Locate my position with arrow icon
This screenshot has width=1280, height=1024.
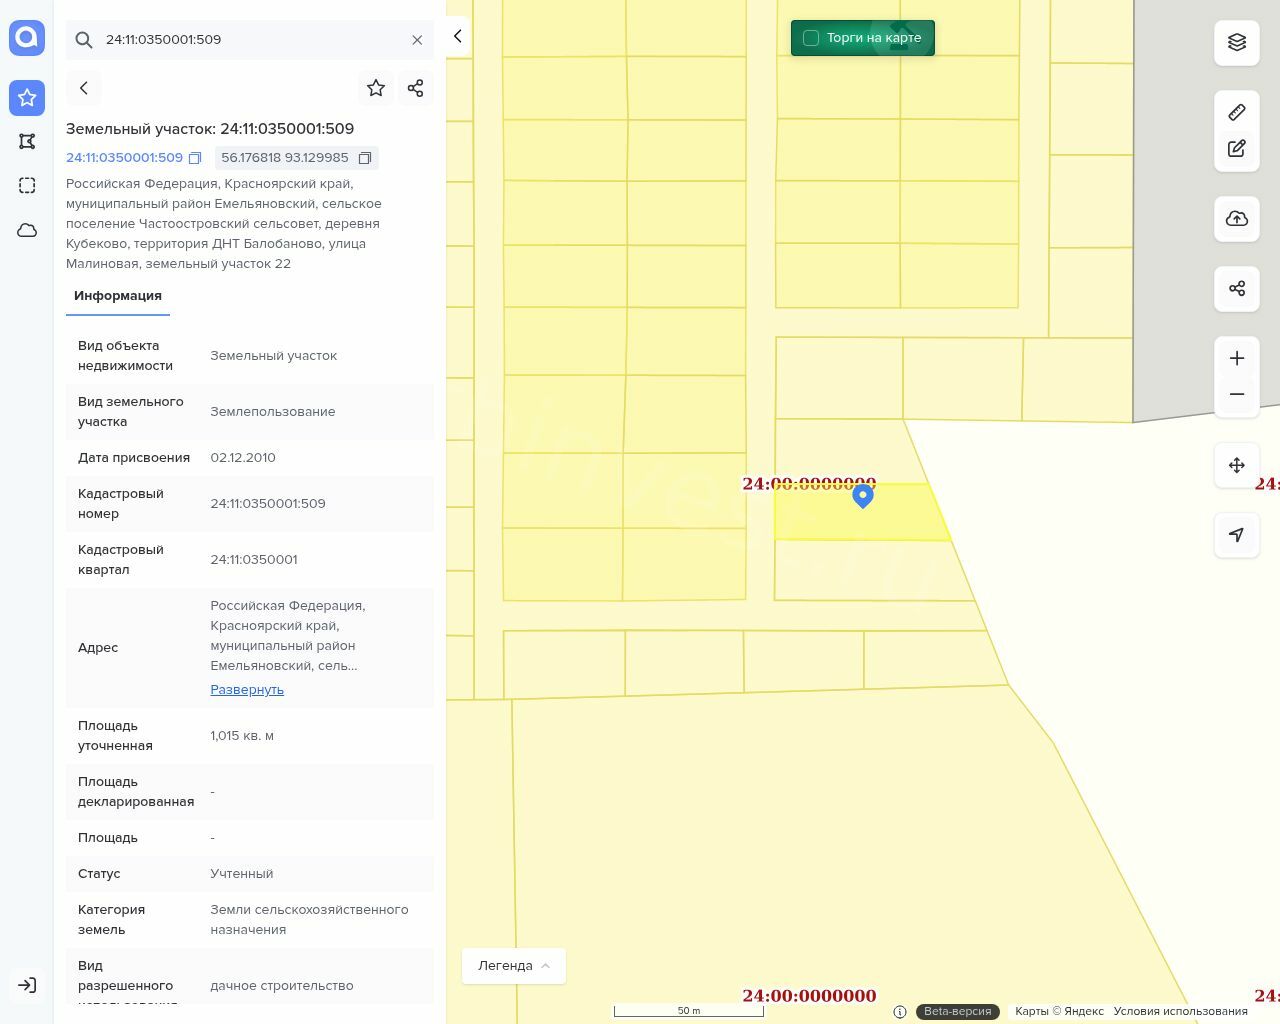(x=1237, y=535)
